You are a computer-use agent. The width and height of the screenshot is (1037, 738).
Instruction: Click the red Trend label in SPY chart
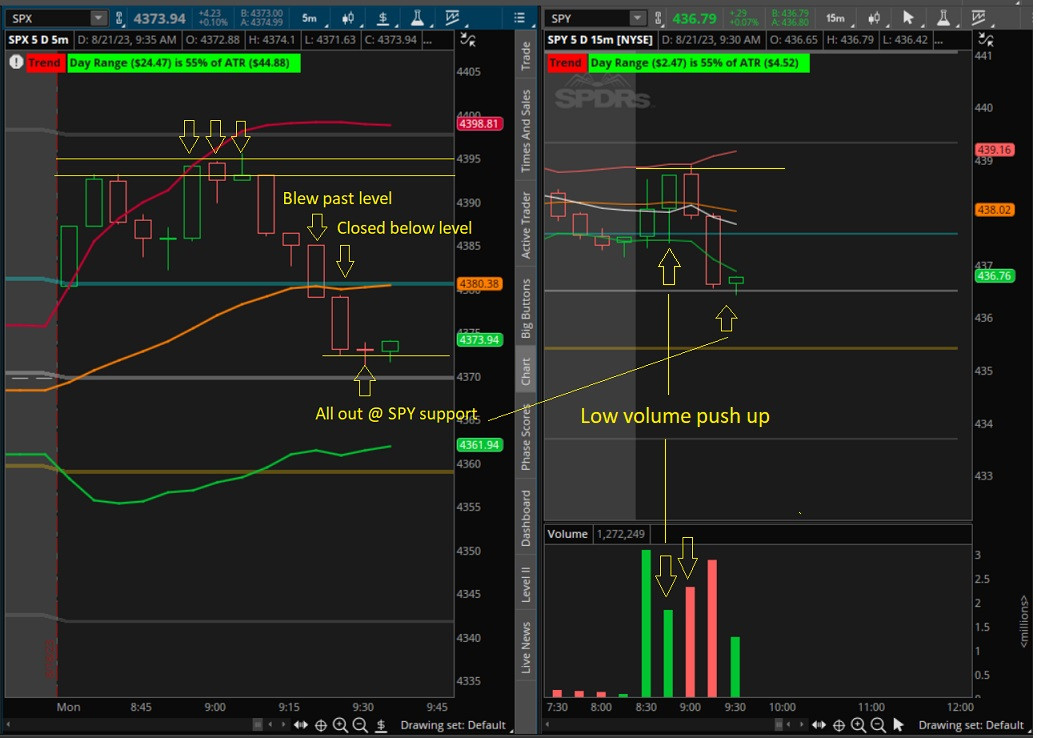coord(565,63)
